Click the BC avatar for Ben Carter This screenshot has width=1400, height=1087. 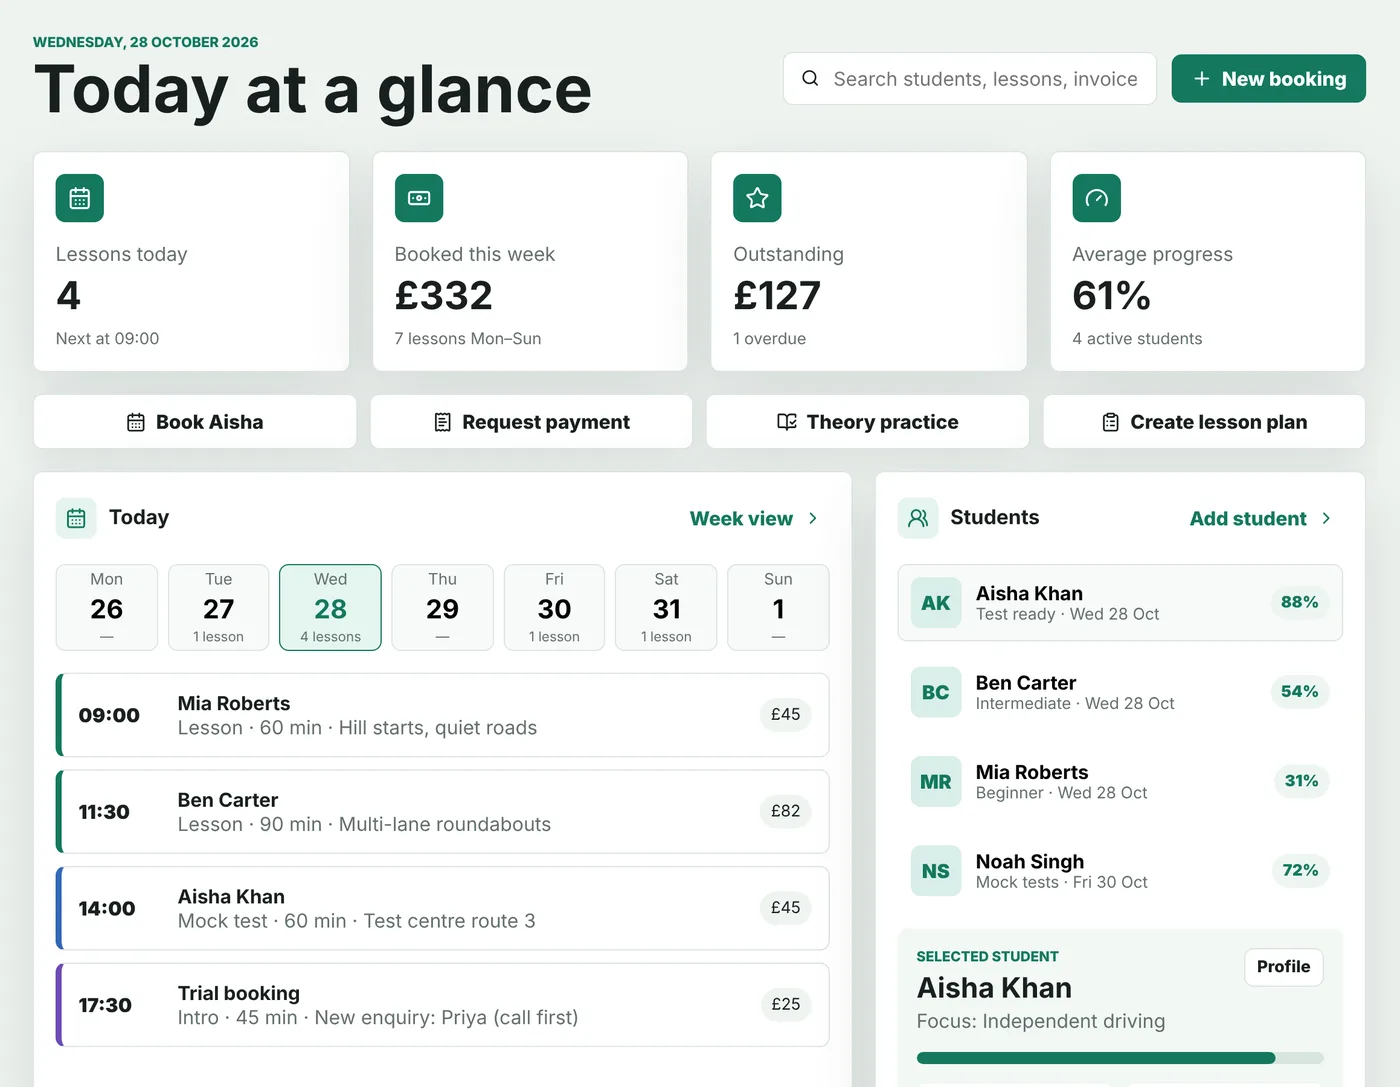936,692
